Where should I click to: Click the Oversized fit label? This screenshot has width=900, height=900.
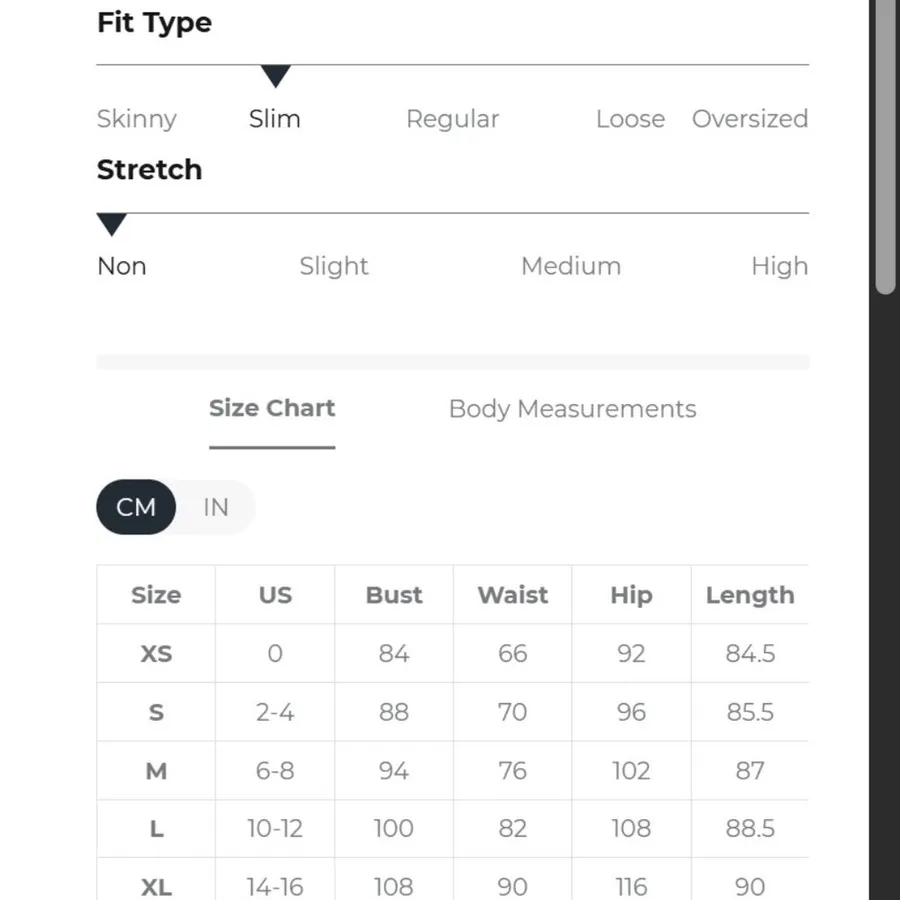point(750,119)
